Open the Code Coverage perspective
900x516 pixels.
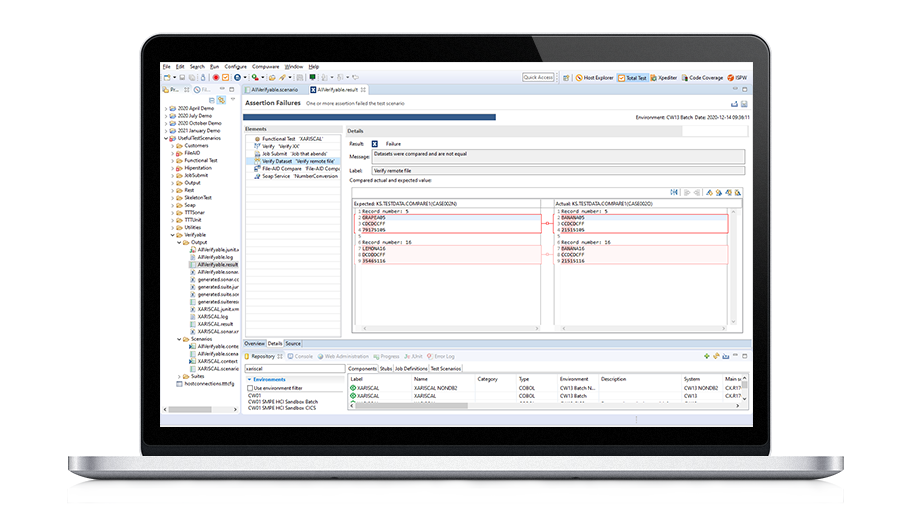[x=703, y=77]
